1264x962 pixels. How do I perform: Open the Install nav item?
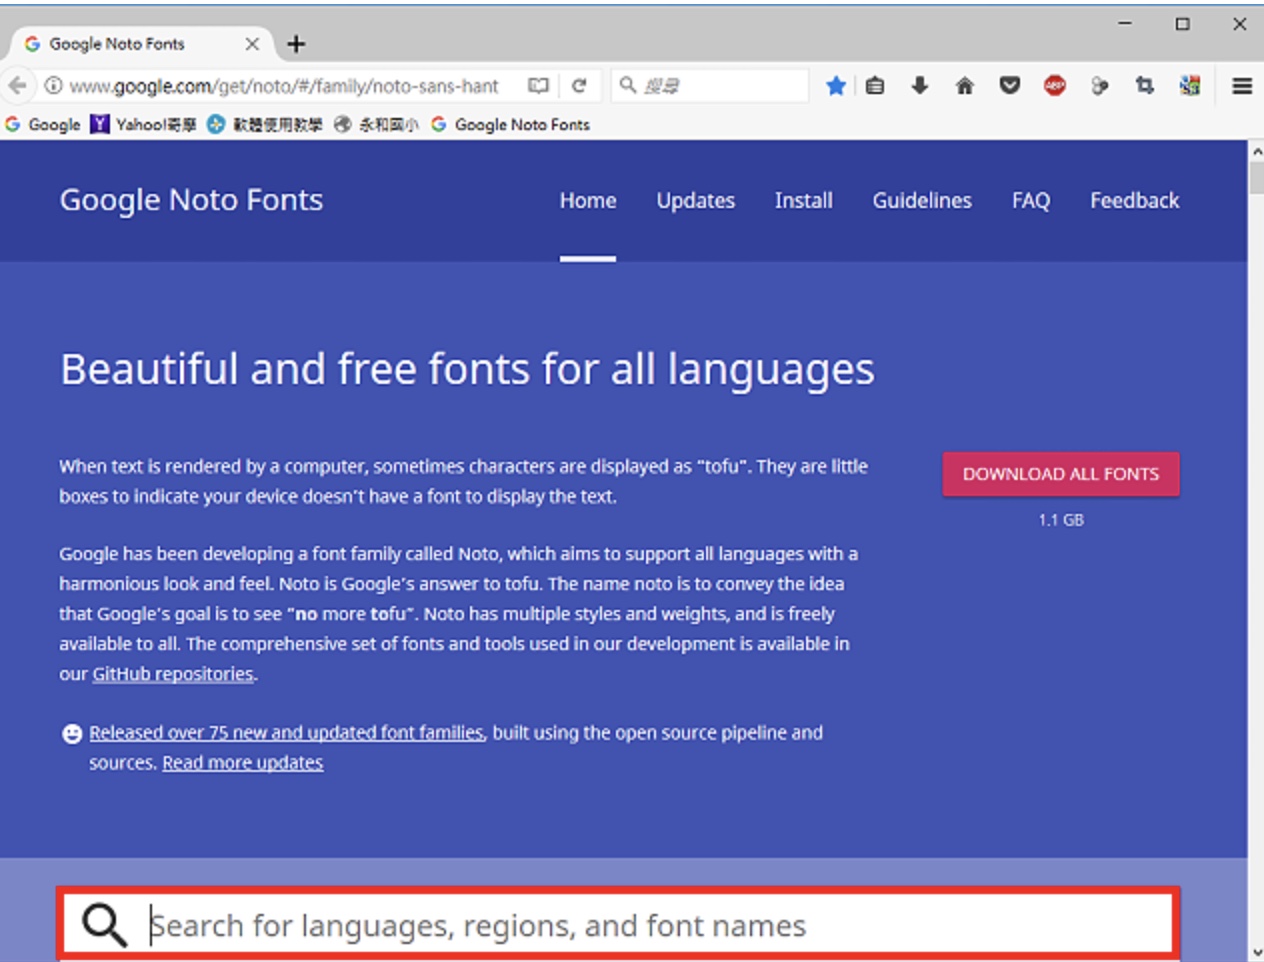coord(804,200)
